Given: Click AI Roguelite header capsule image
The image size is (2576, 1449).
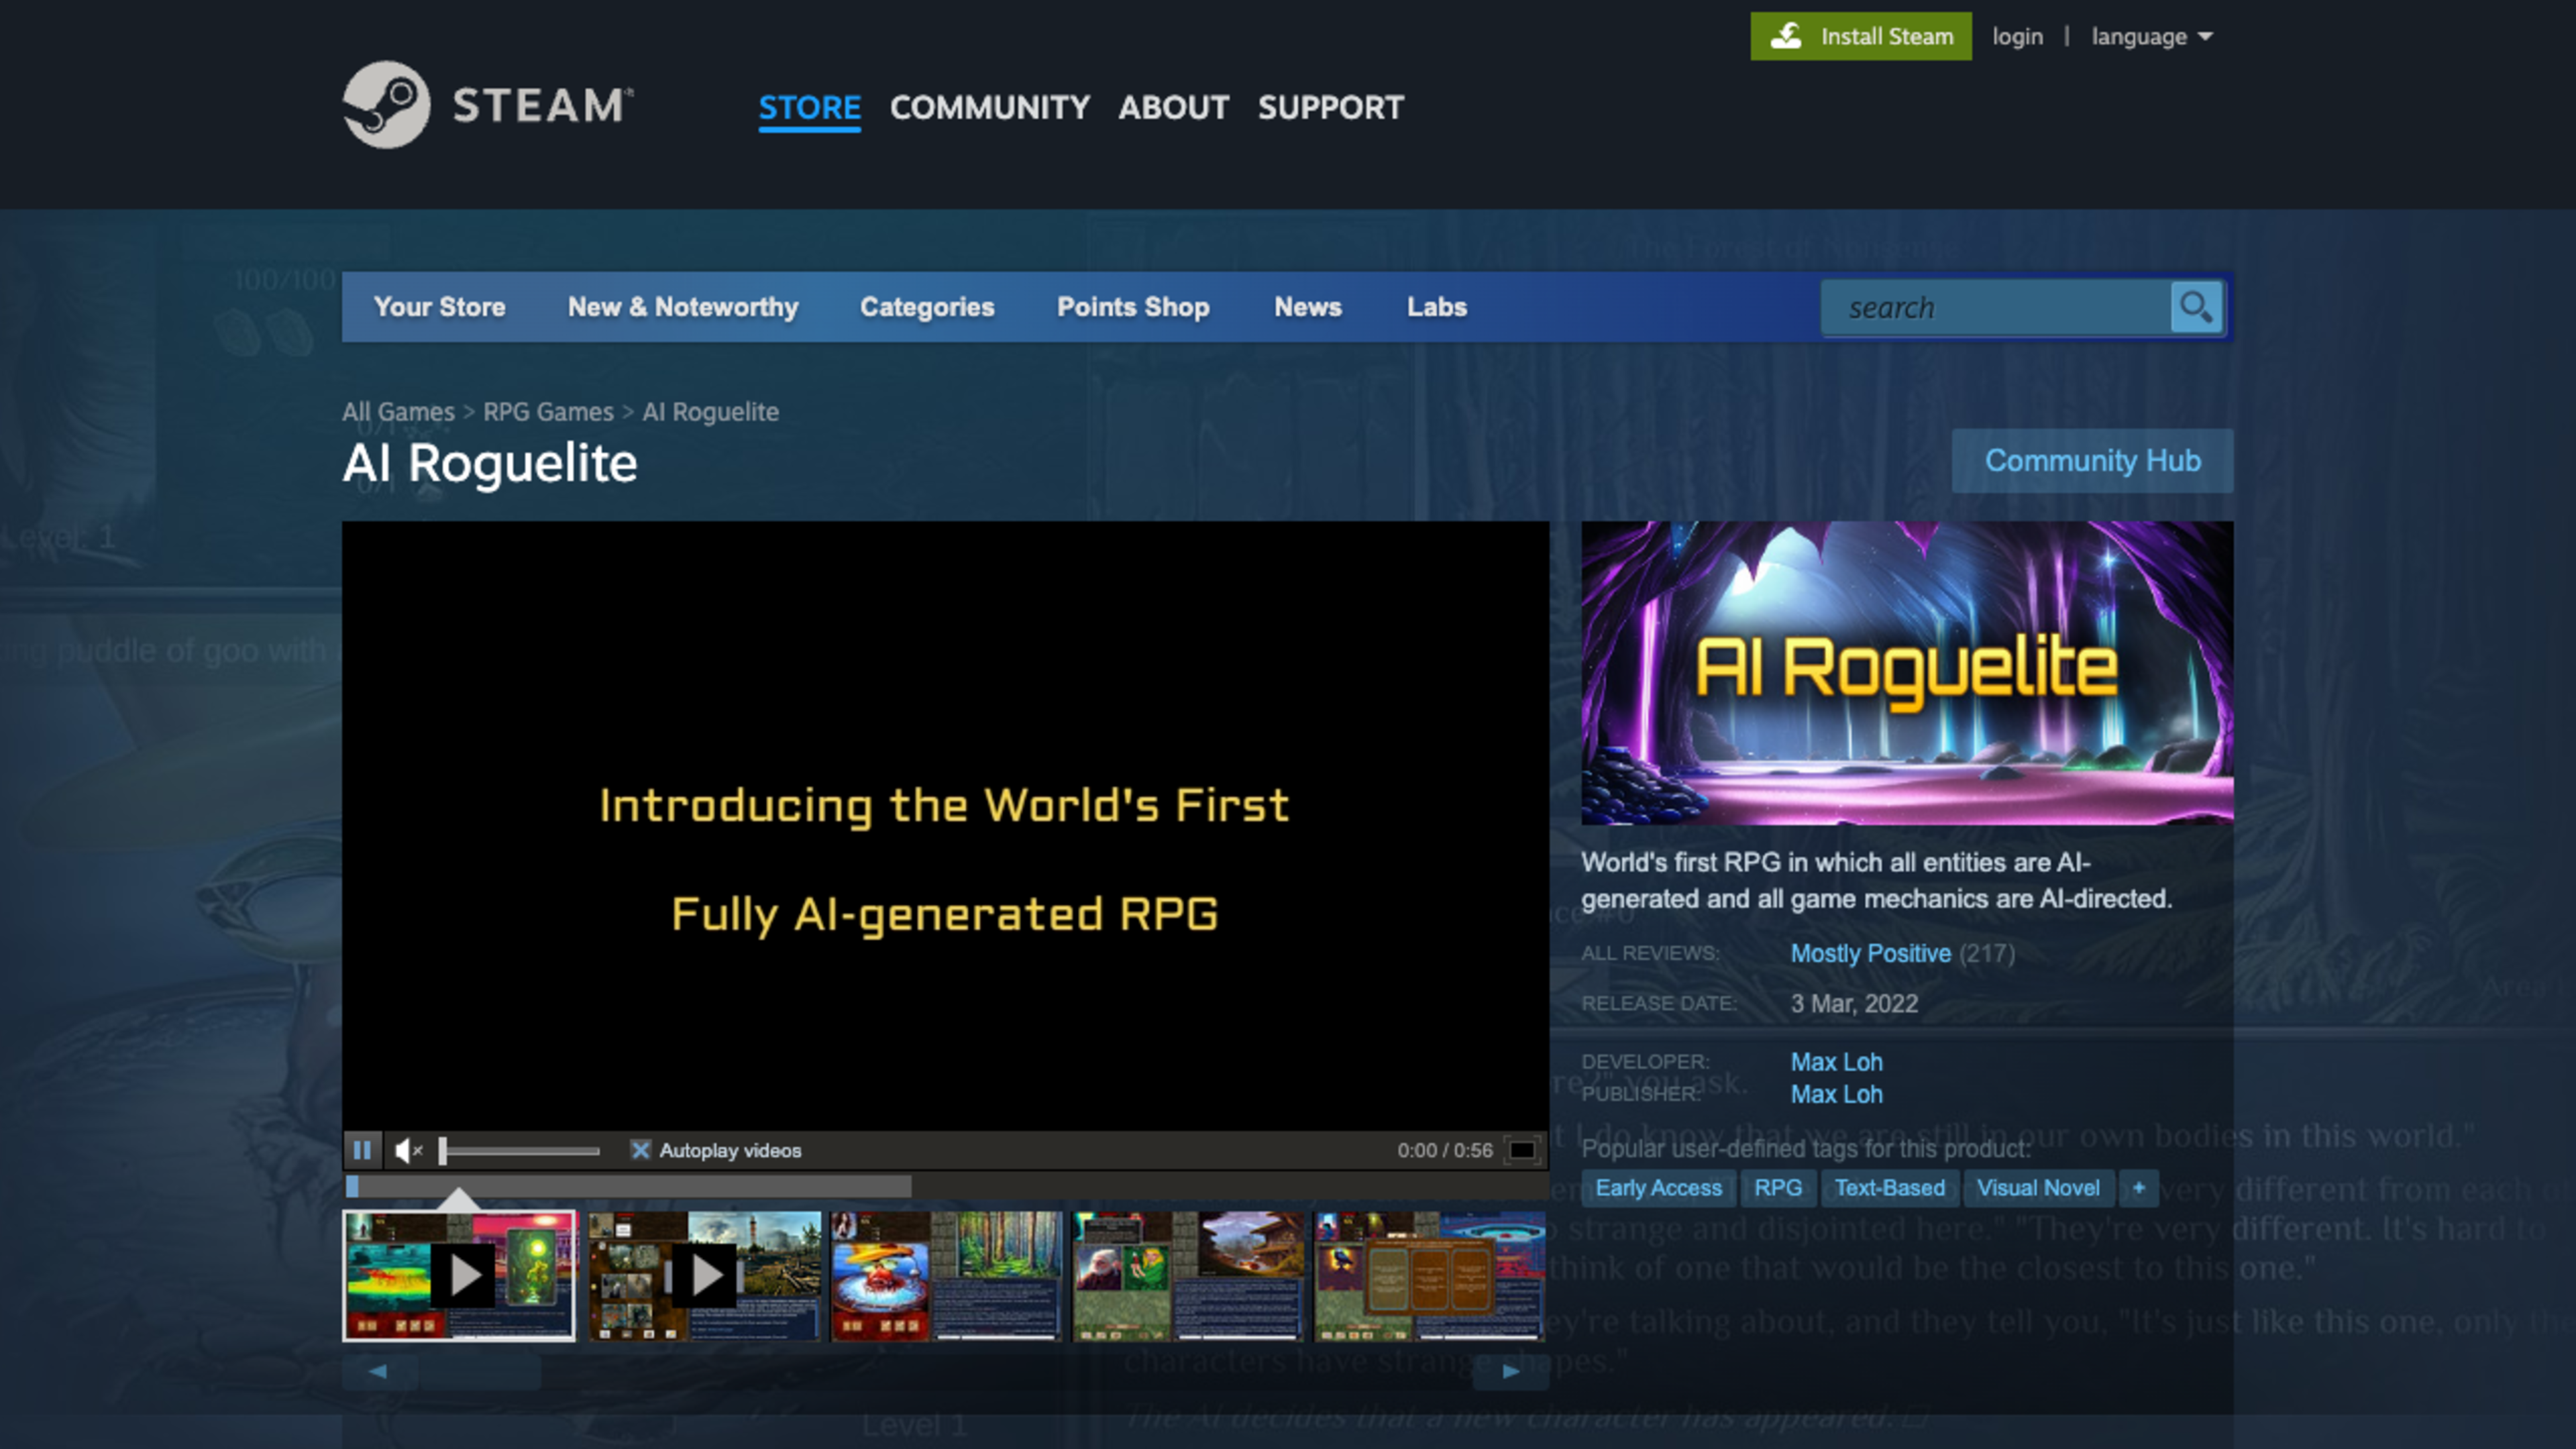Looking at the screenshot, I should click(x=1906, y=673).
